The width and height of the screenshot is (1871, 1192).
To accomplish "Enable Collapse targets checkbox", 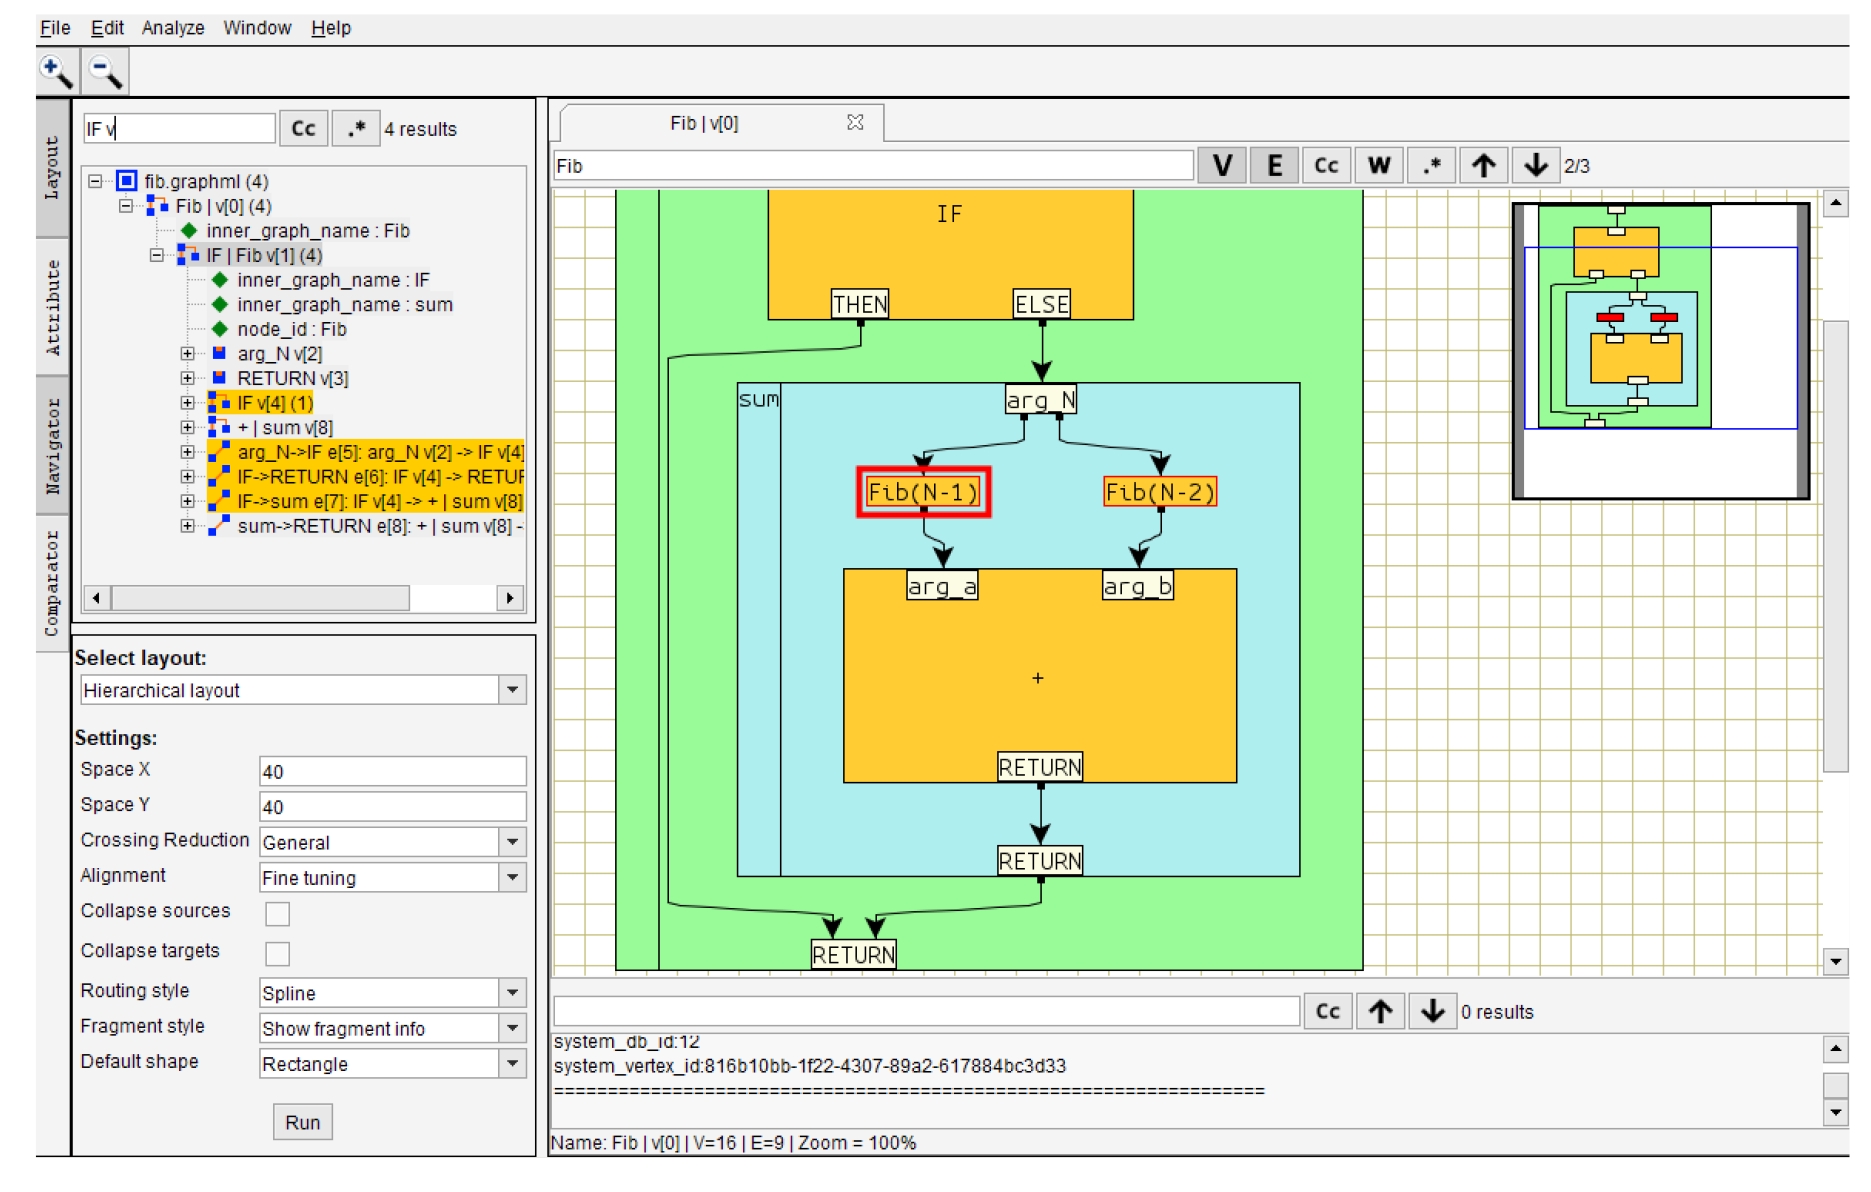I will pos(278,953).
